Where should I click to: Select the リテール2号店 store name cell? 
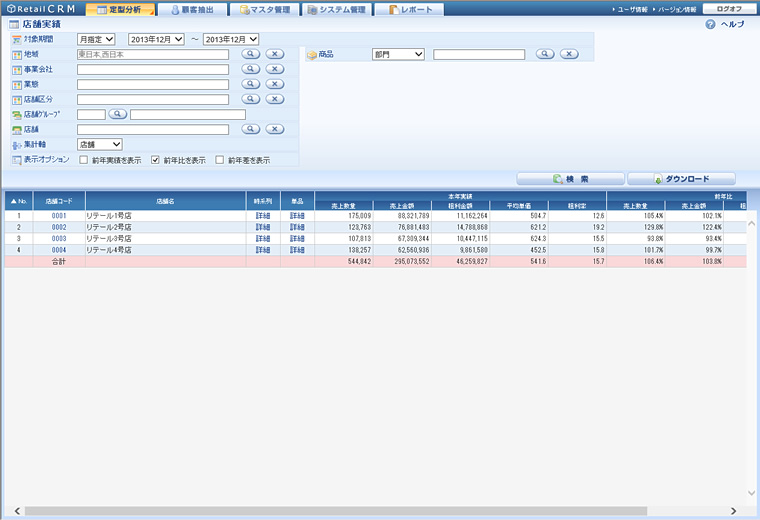(x=165, y=227)
